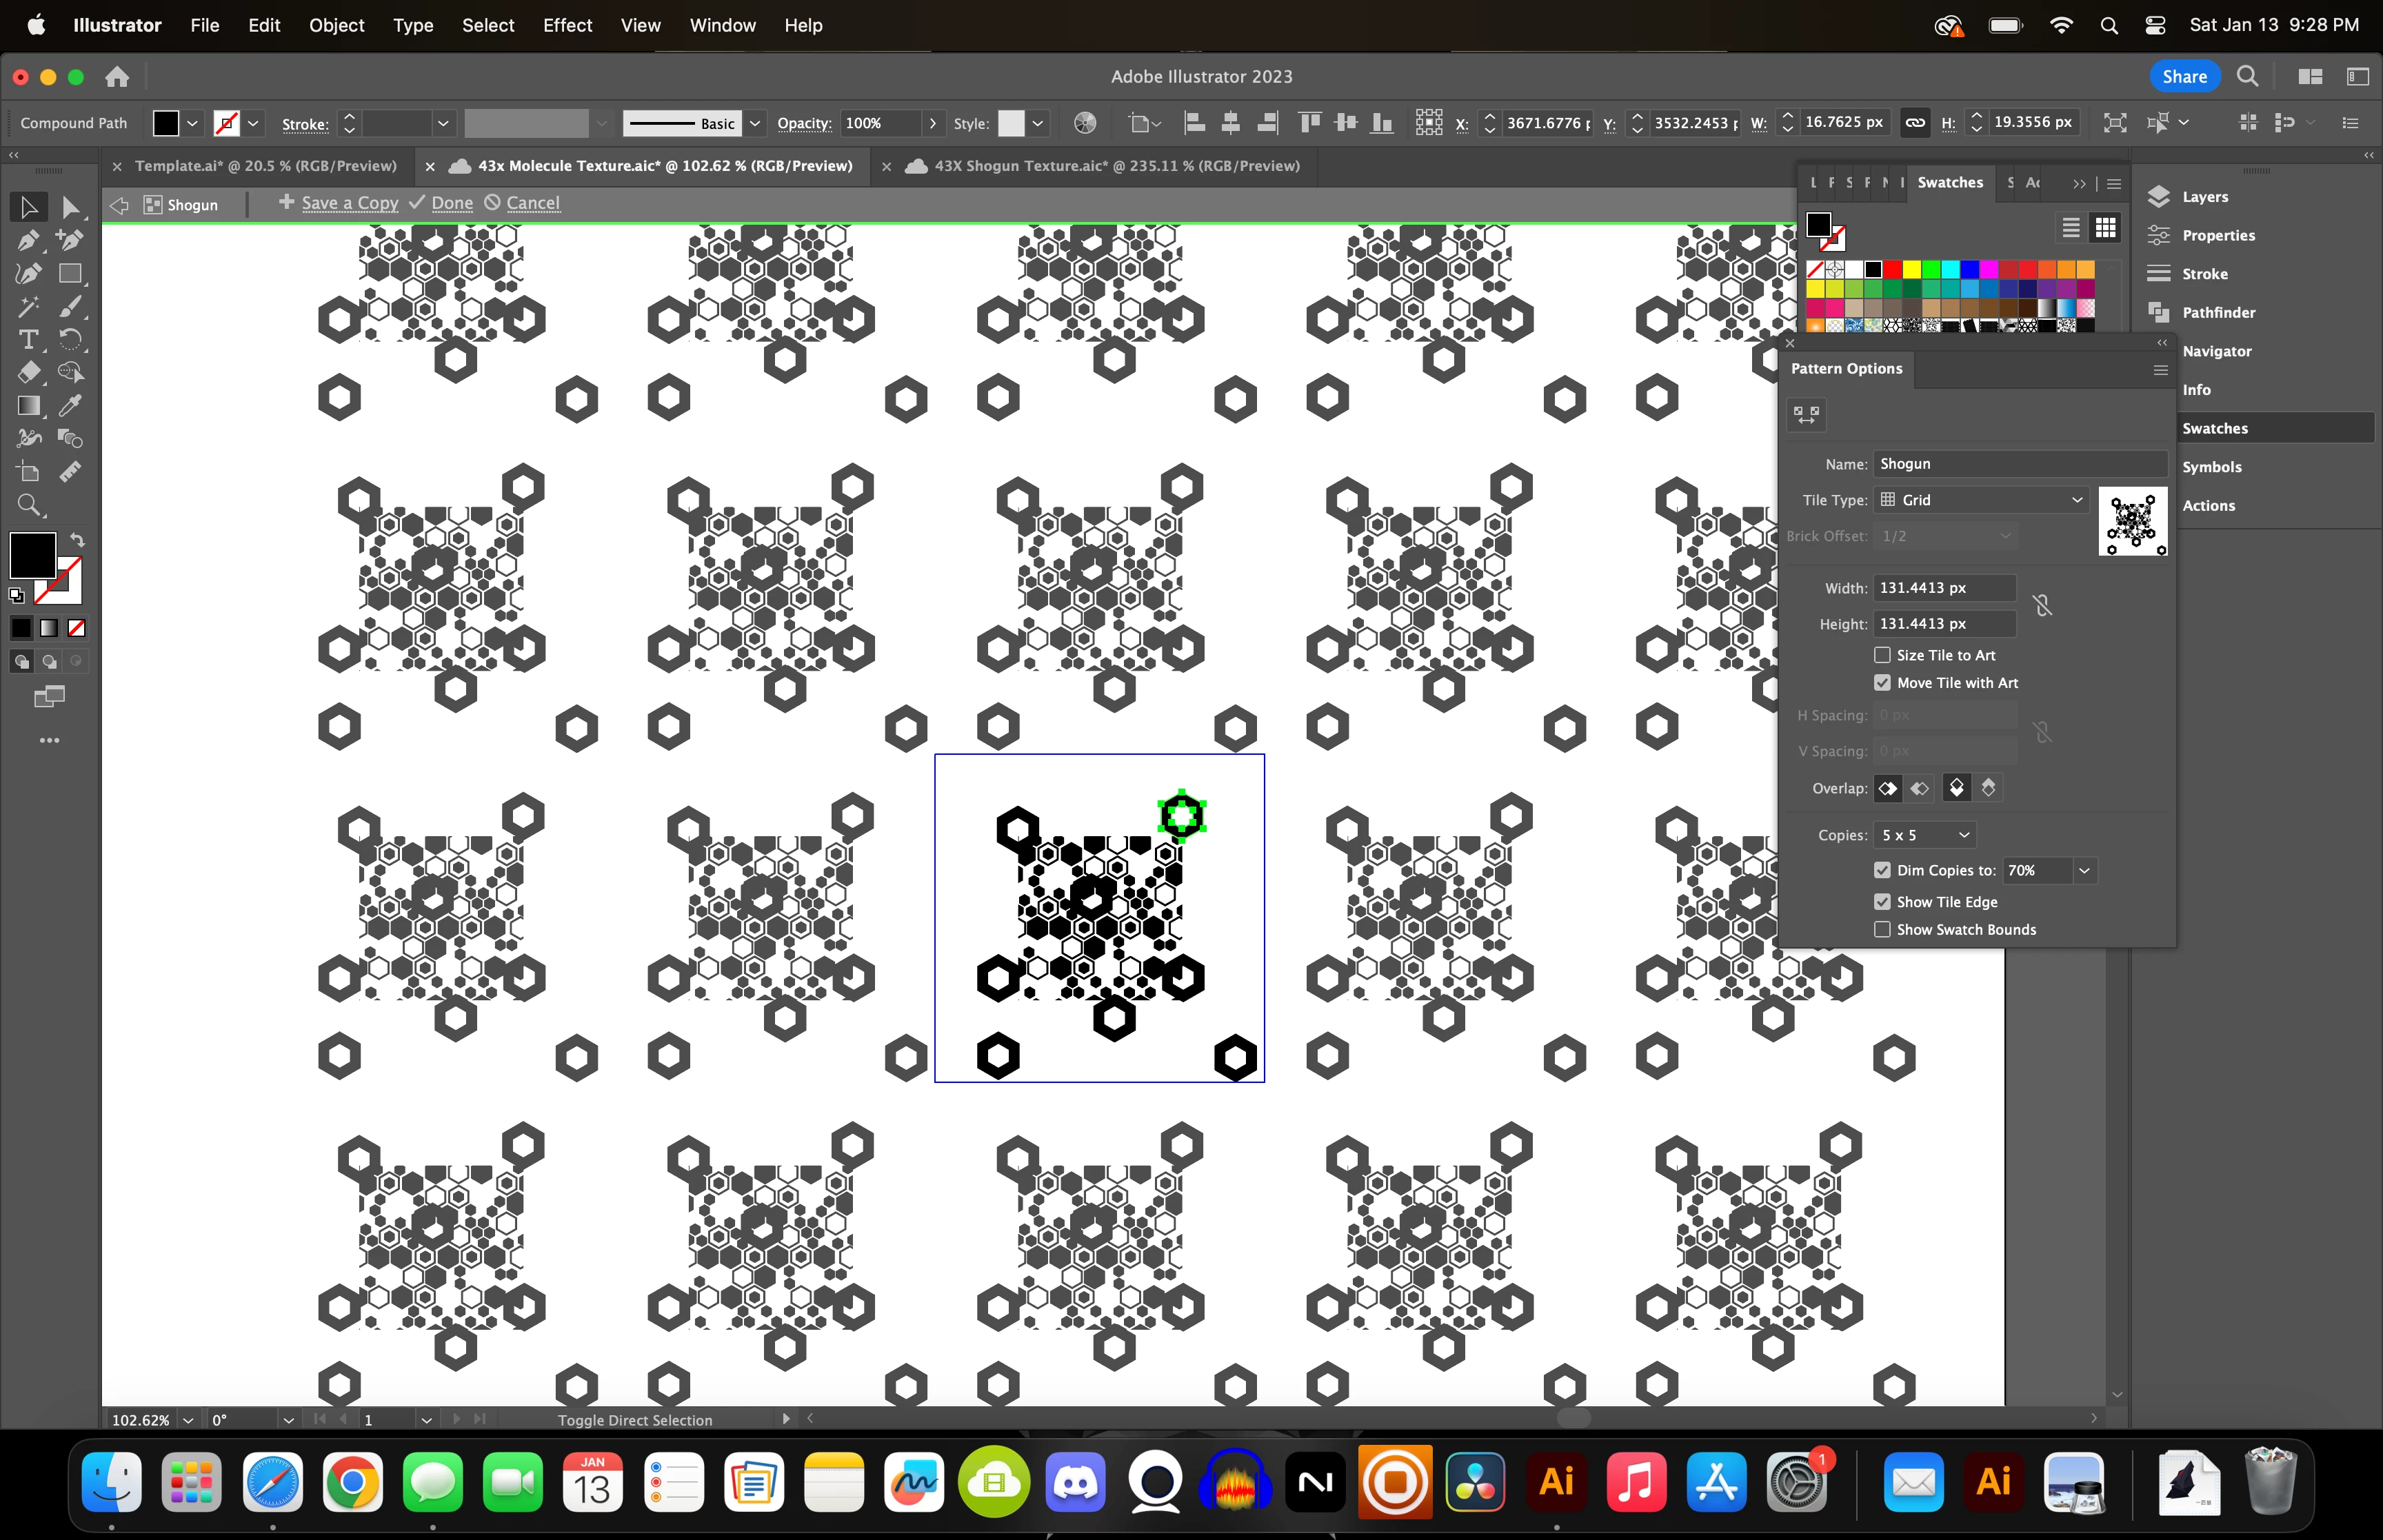Screen dimensions: 2383x1540
Task: Click the Pattern Tile Tool icon
Action: 1806,414
